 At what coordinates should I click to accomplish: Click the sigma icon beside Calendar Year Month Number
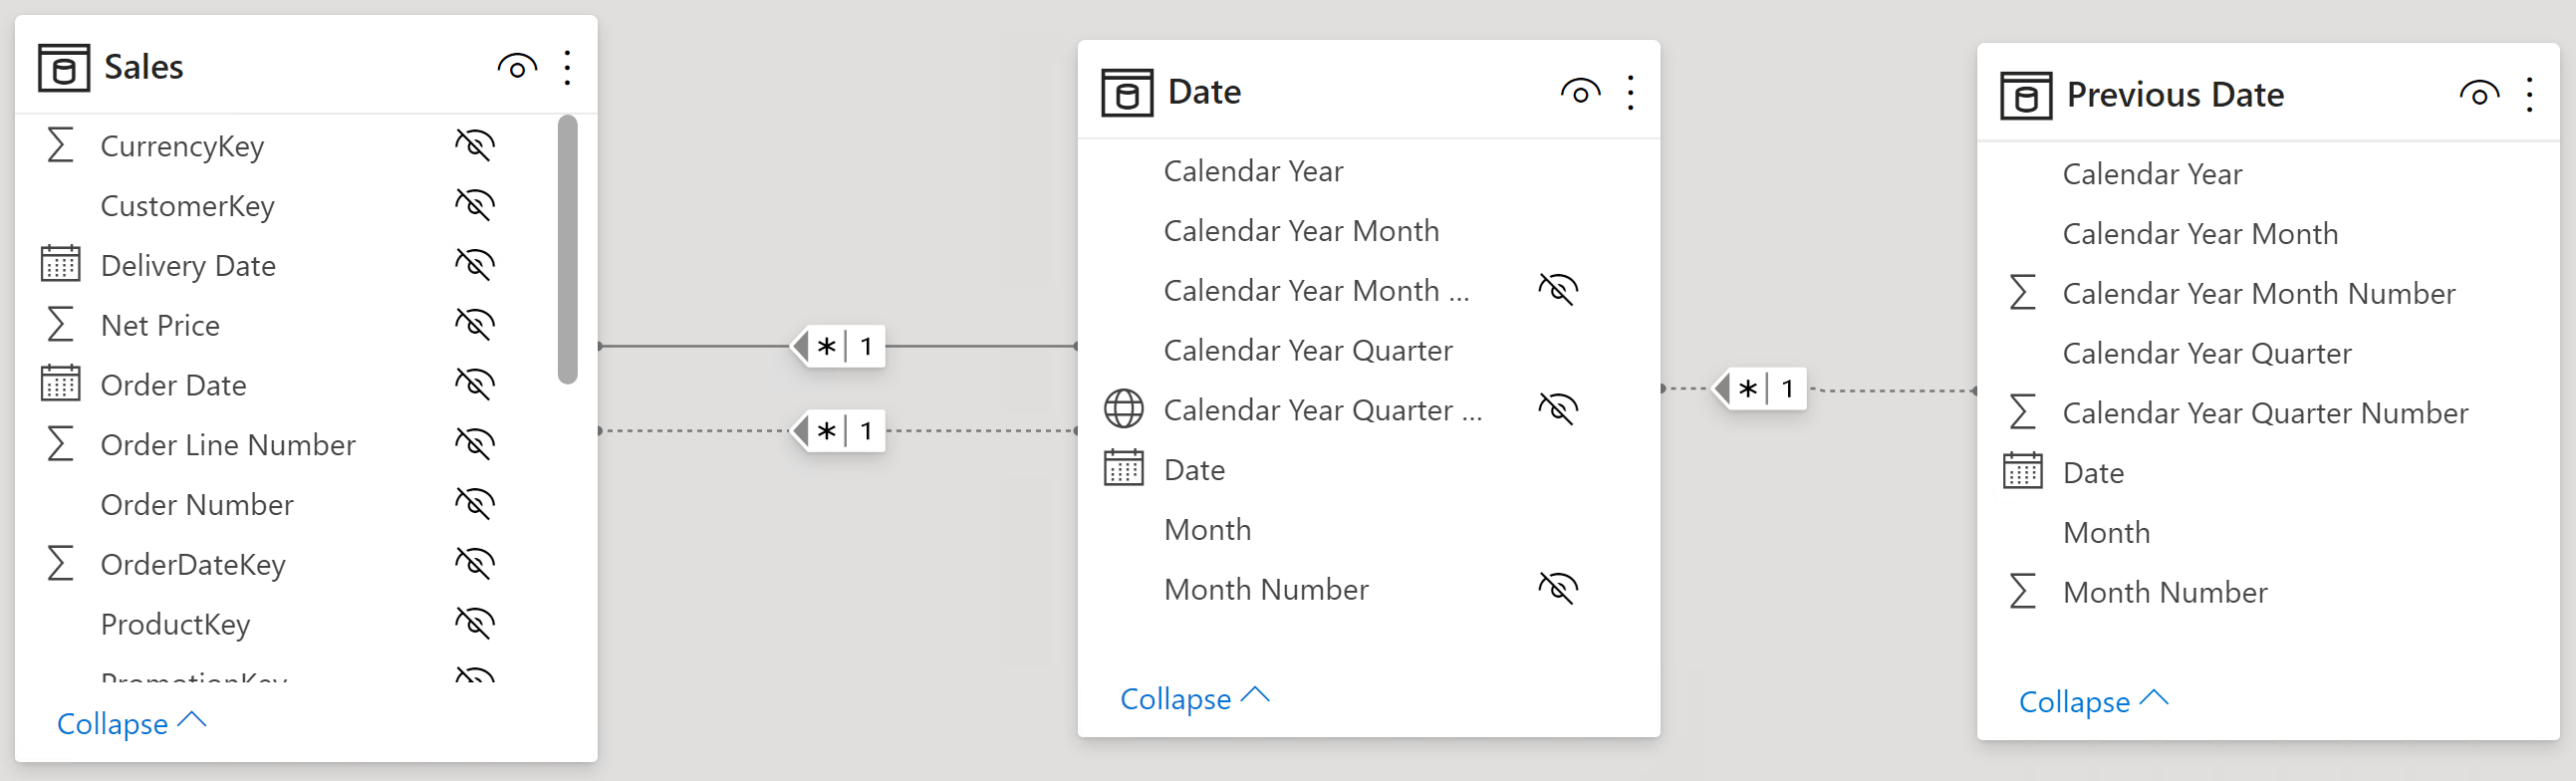pos(2022,293)
